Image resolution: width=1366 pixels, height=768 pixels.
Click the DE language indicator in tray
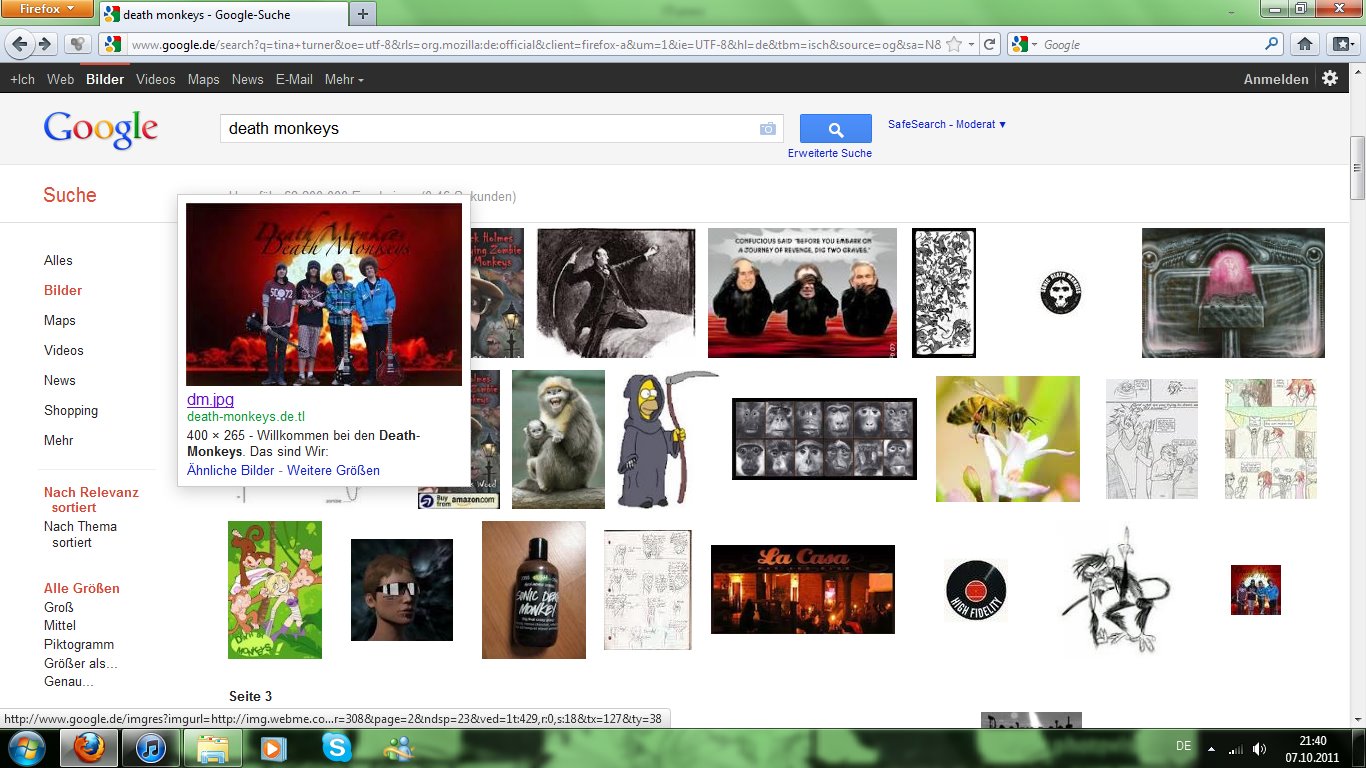pos(1184,746)
